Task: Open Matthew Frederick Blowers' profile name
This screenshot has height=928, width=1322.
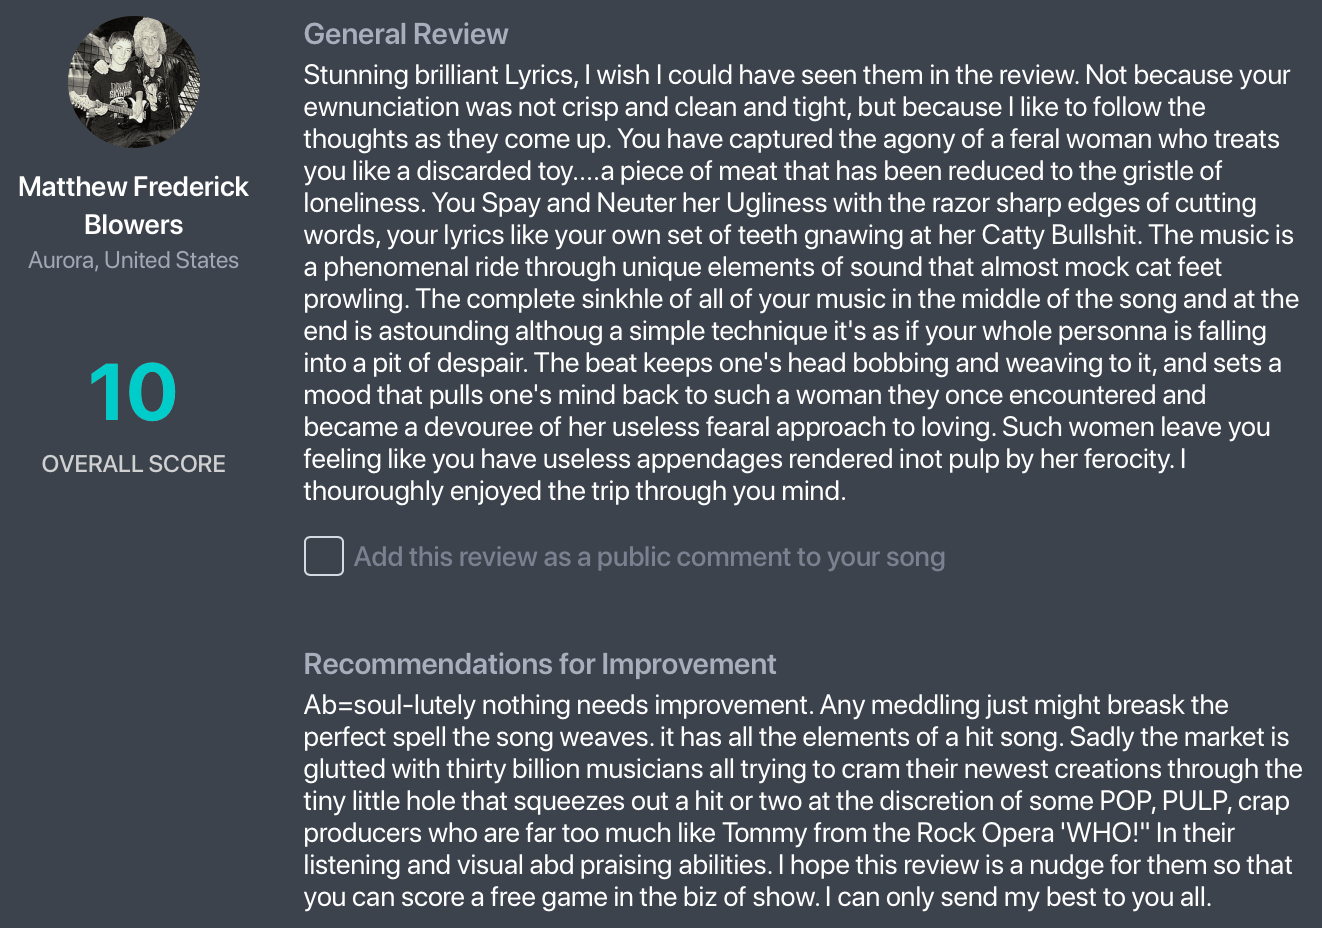Action: click(133, 205)
